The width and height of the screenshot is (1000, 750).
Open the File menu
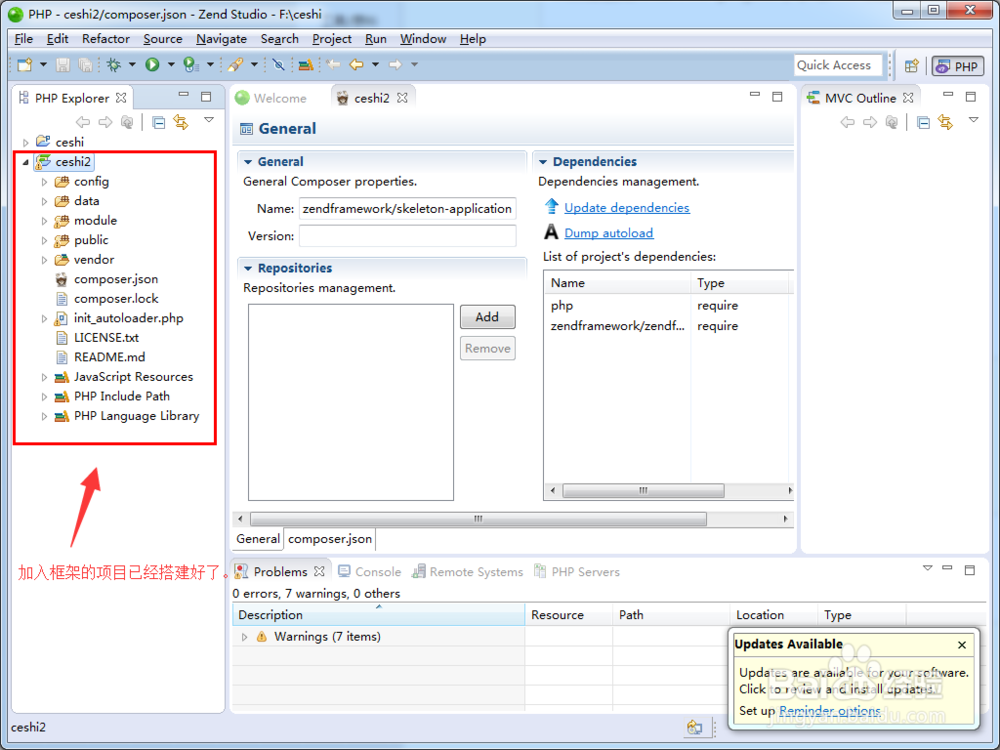pyautogui.click(x=24, y=39)
